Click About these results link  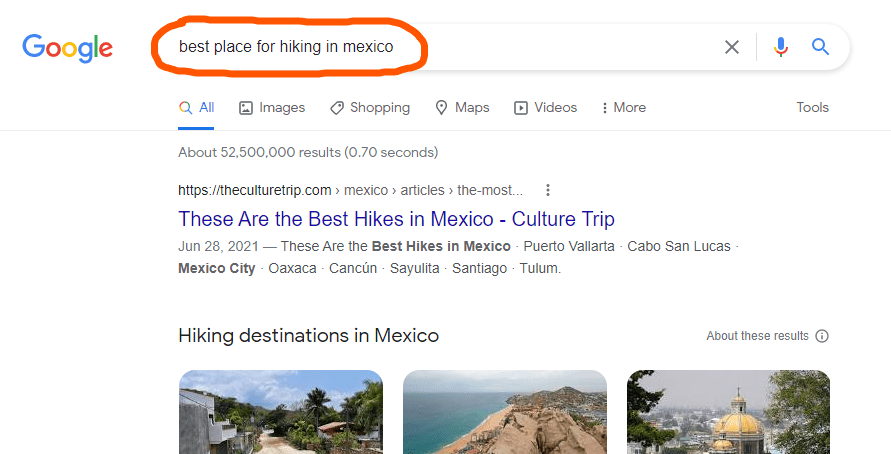tap(757, 336)
